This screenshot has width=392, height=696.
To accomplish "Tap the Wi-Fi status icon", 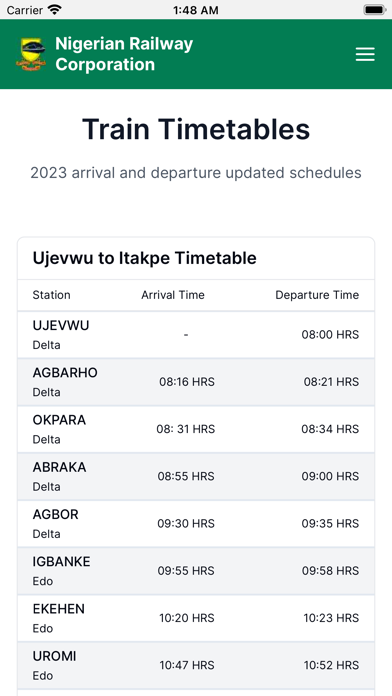I will [x=55, y=9].
